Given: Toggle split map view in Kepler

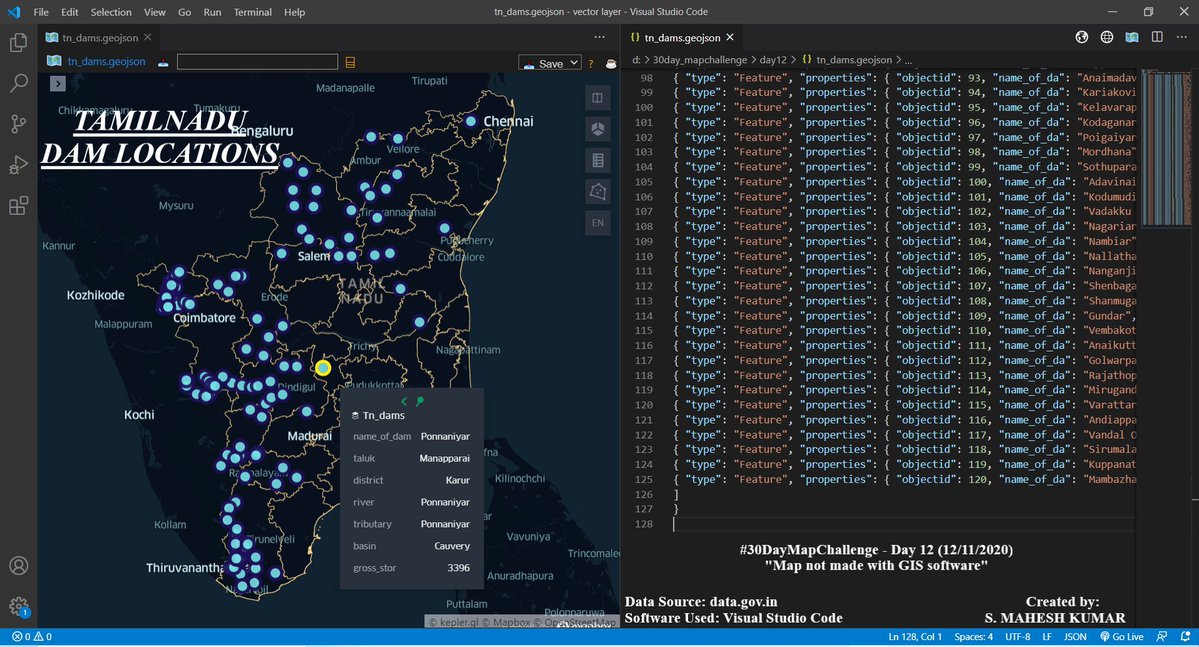Looking at the screenshot, I should (x=597, y=98).
